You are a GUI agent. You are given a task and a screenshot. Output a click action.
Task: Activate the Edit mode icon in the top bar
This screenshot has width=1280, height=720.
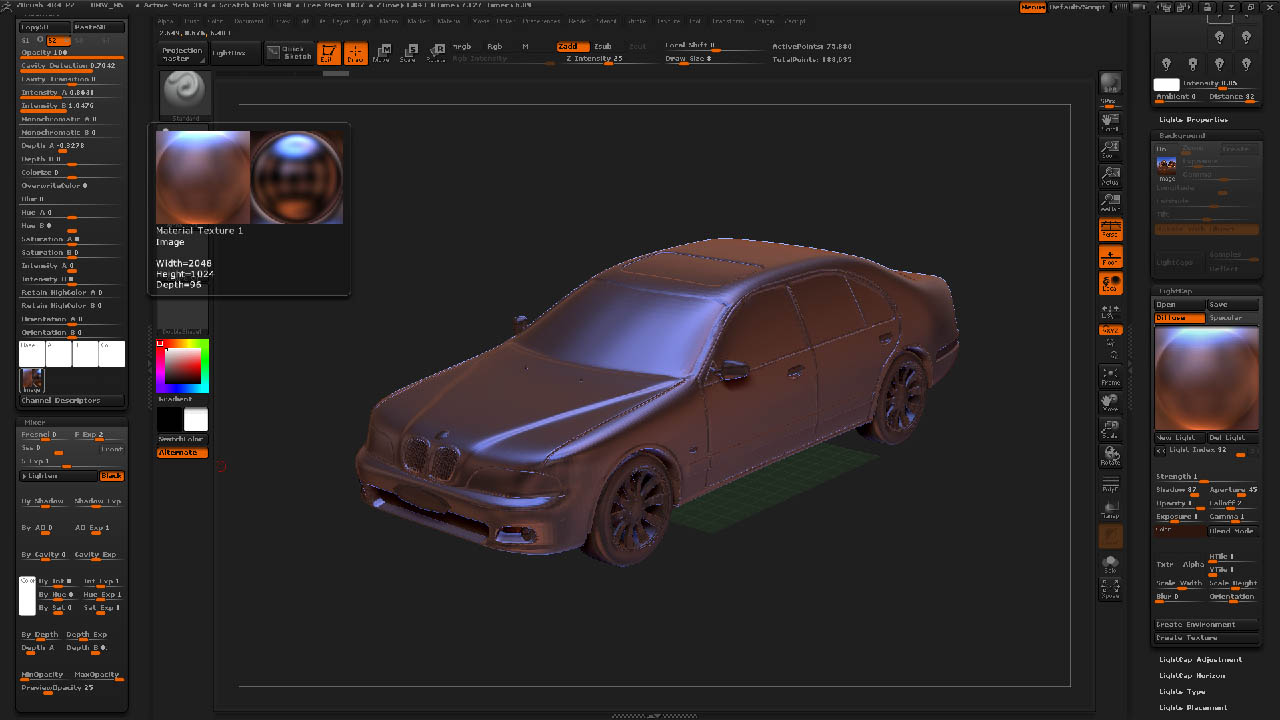pyautogui.click(x=328, y=53)
